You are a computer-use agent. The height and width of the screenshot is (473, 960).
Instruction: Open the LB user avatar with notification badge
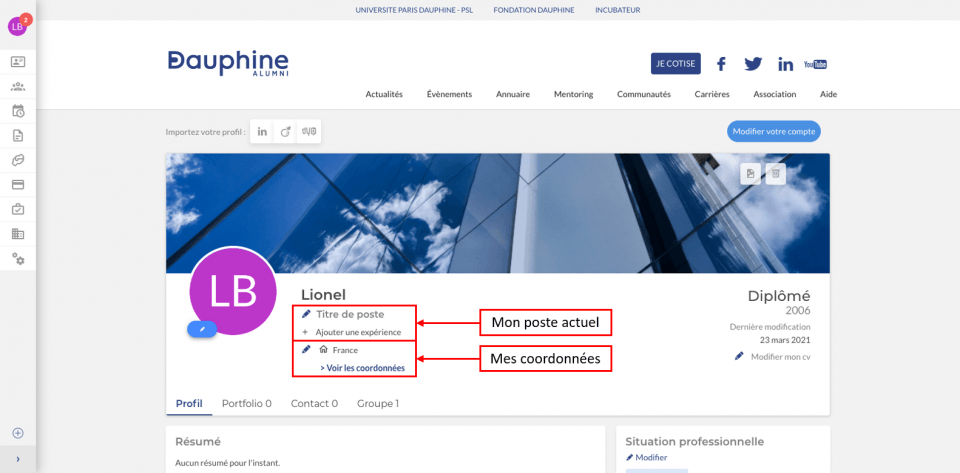point(18,26)
